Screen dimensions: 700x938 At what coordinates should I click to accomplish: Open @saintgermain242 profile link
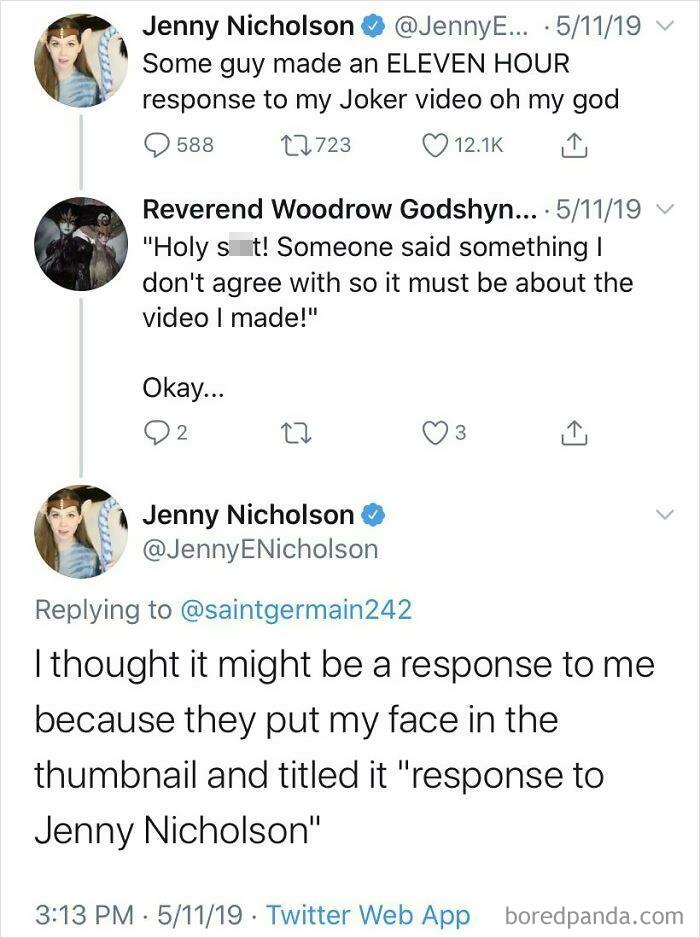pos(296,610)
